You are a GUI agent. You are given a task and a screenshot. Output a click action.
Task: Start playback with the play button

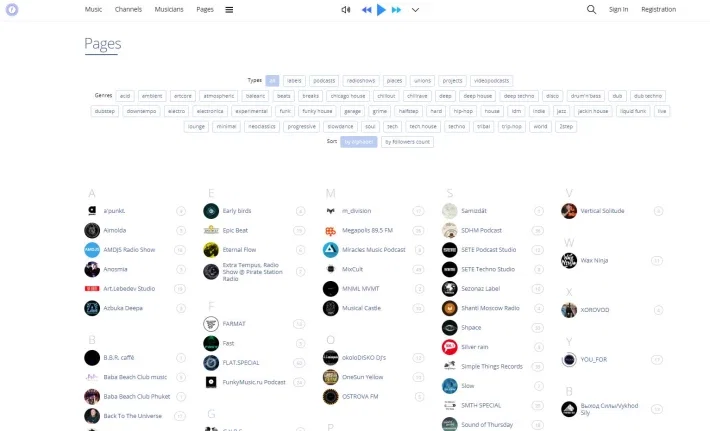(x=381, y=10)
